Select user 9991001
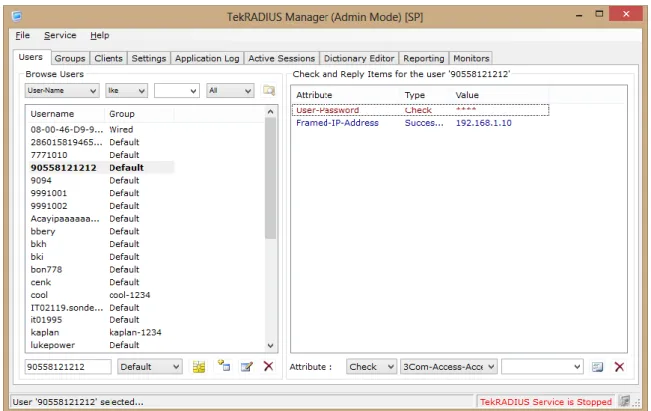 pos(100,193)
